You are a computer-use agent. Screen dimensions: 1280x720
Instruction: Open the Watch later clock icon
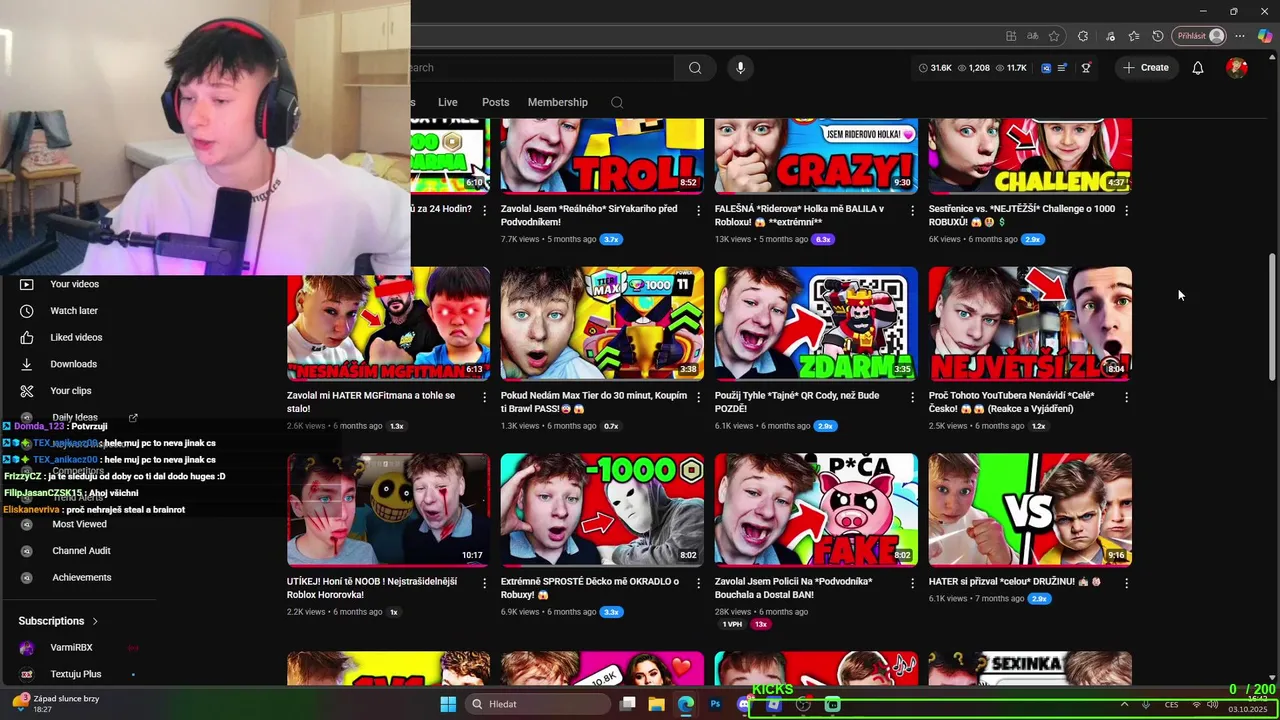27,311
